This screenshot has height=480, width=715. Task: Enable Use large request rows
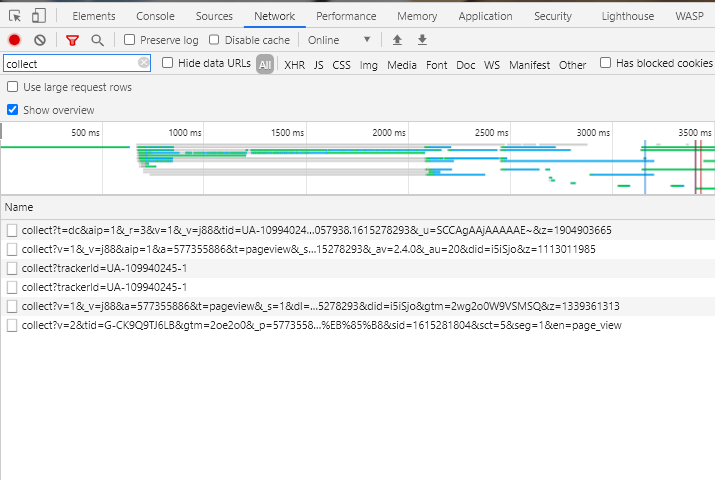[12, 87]
